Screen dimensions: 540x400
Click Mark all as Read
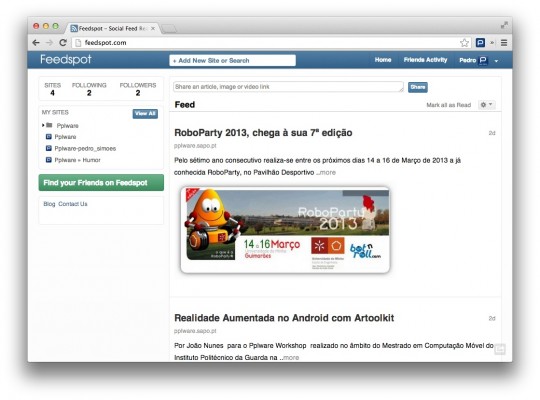pos(448,105)
